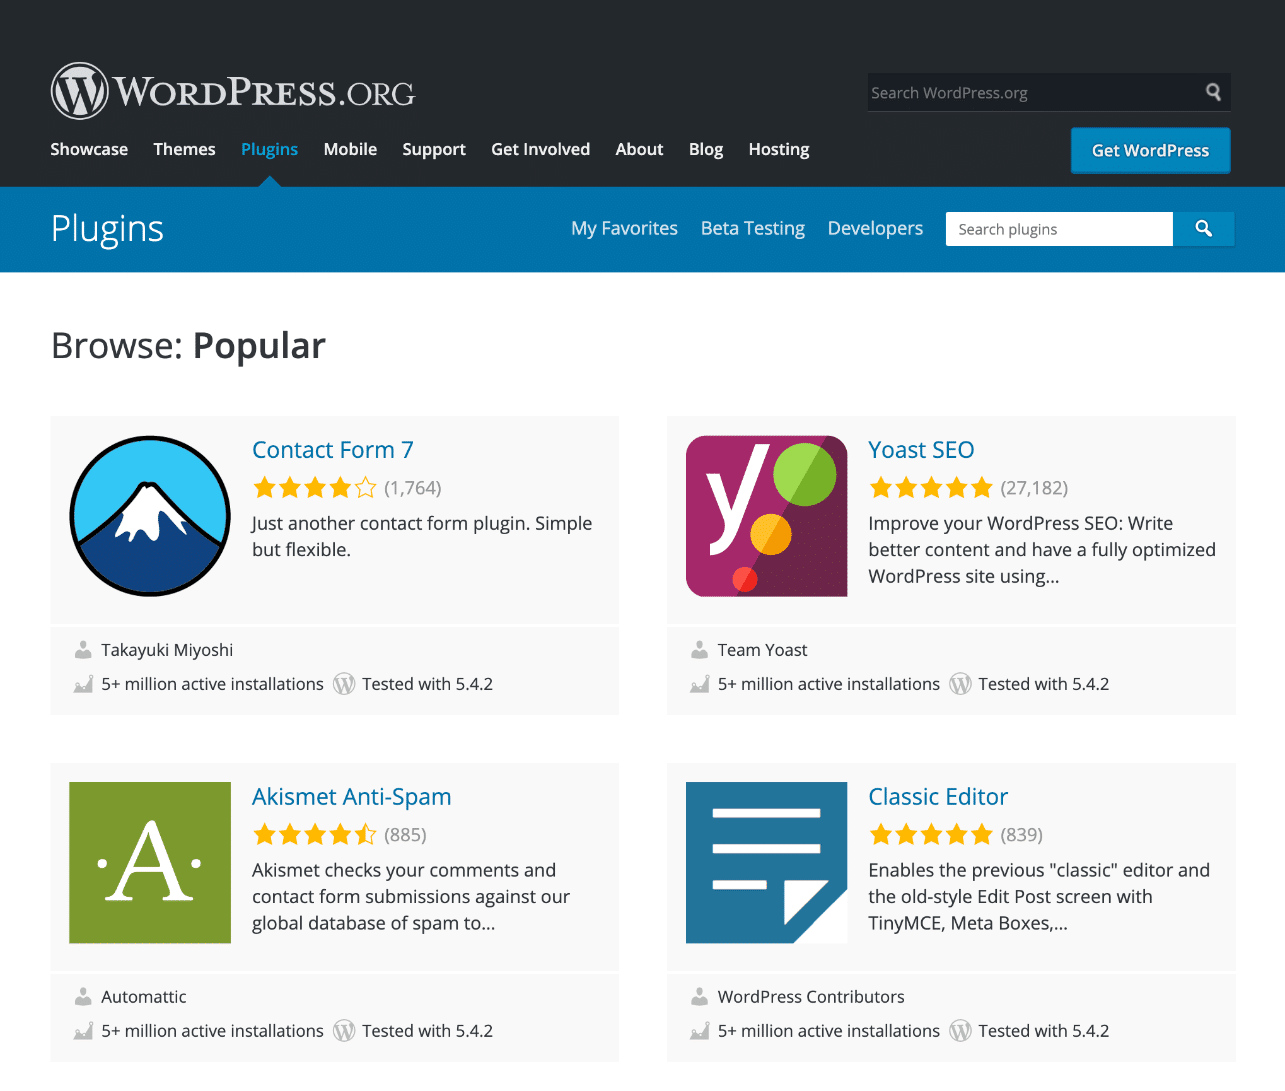Click the installations chart icon under Akismet
Image resolution: width=1285 pixels, height=1091 pixels.
[x=82, y=1030]
